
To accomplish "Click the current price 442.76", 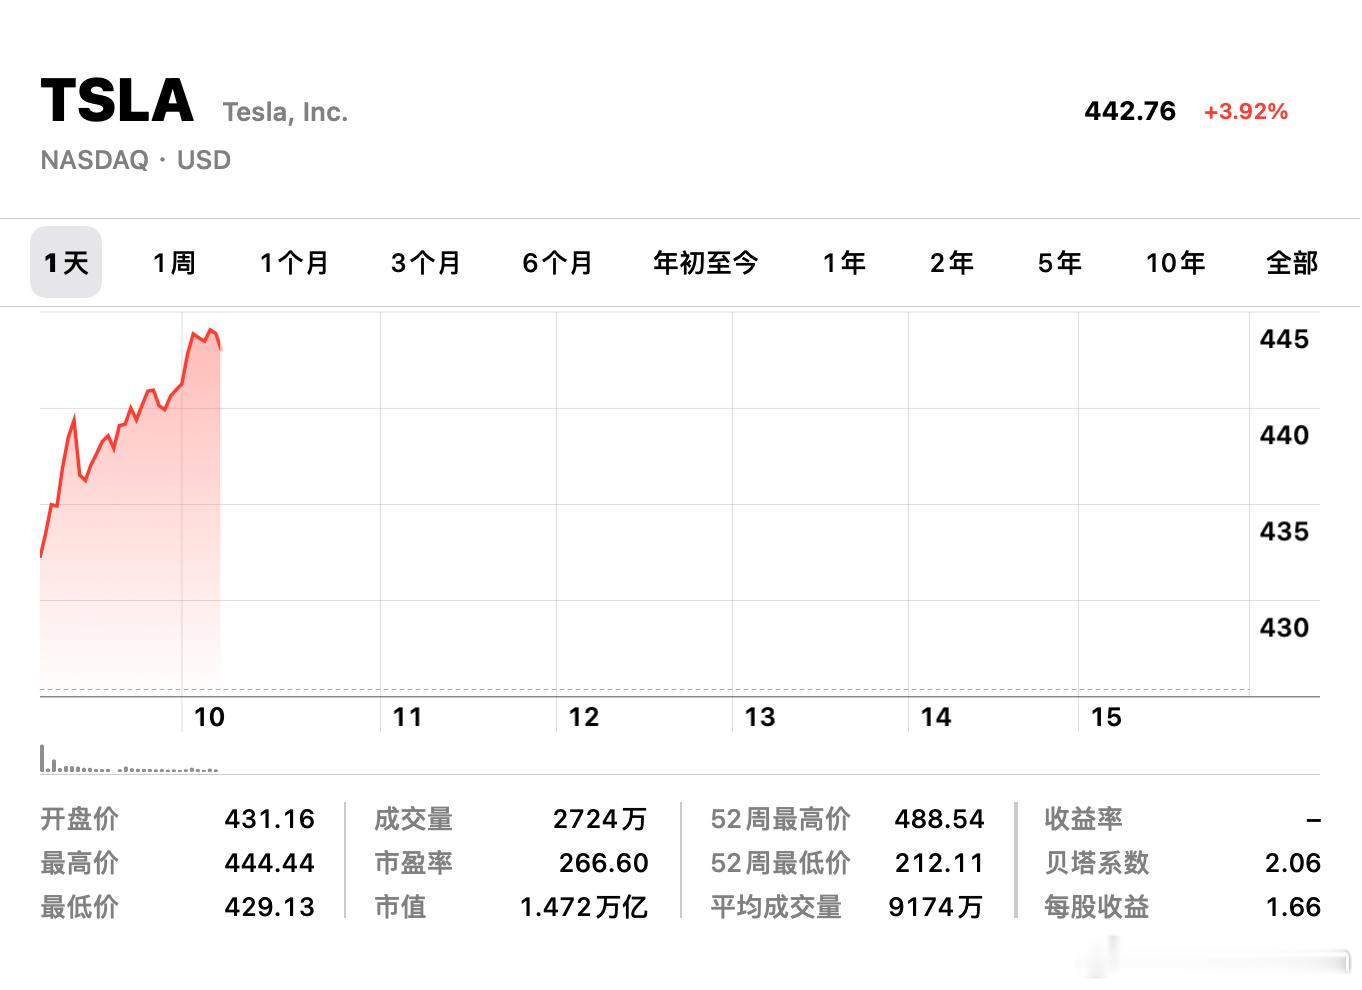I will pos(1130,111).
